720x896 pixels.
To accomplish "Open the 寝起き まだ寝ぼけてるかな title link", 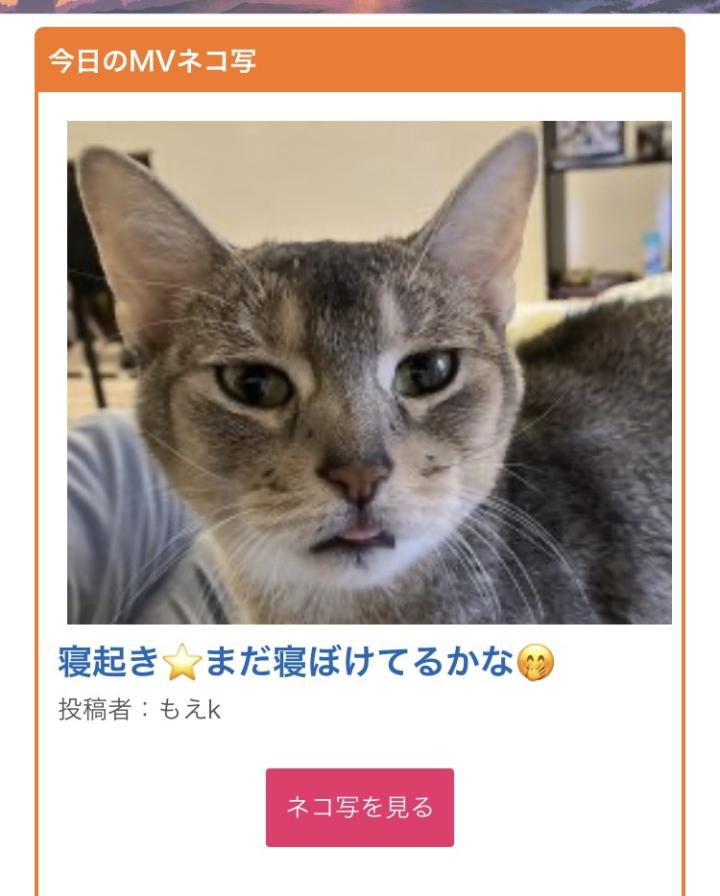I will [306, 661].
